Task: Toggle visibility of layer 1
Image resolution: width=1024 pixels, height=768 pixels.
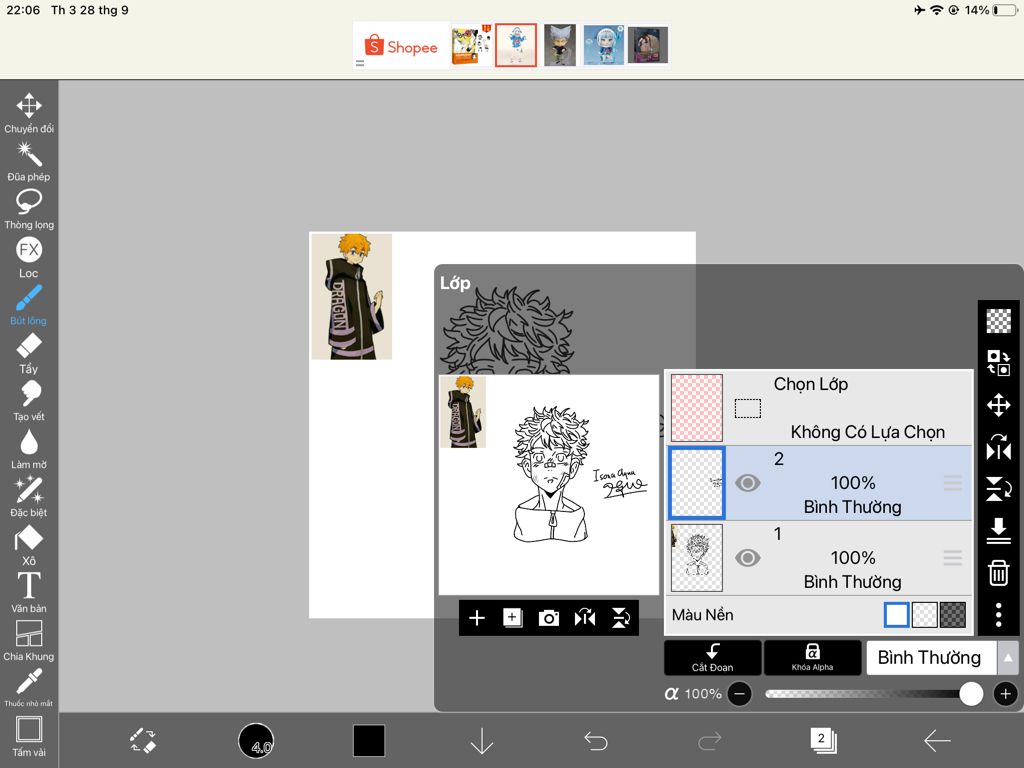Action: pos(748,558)
